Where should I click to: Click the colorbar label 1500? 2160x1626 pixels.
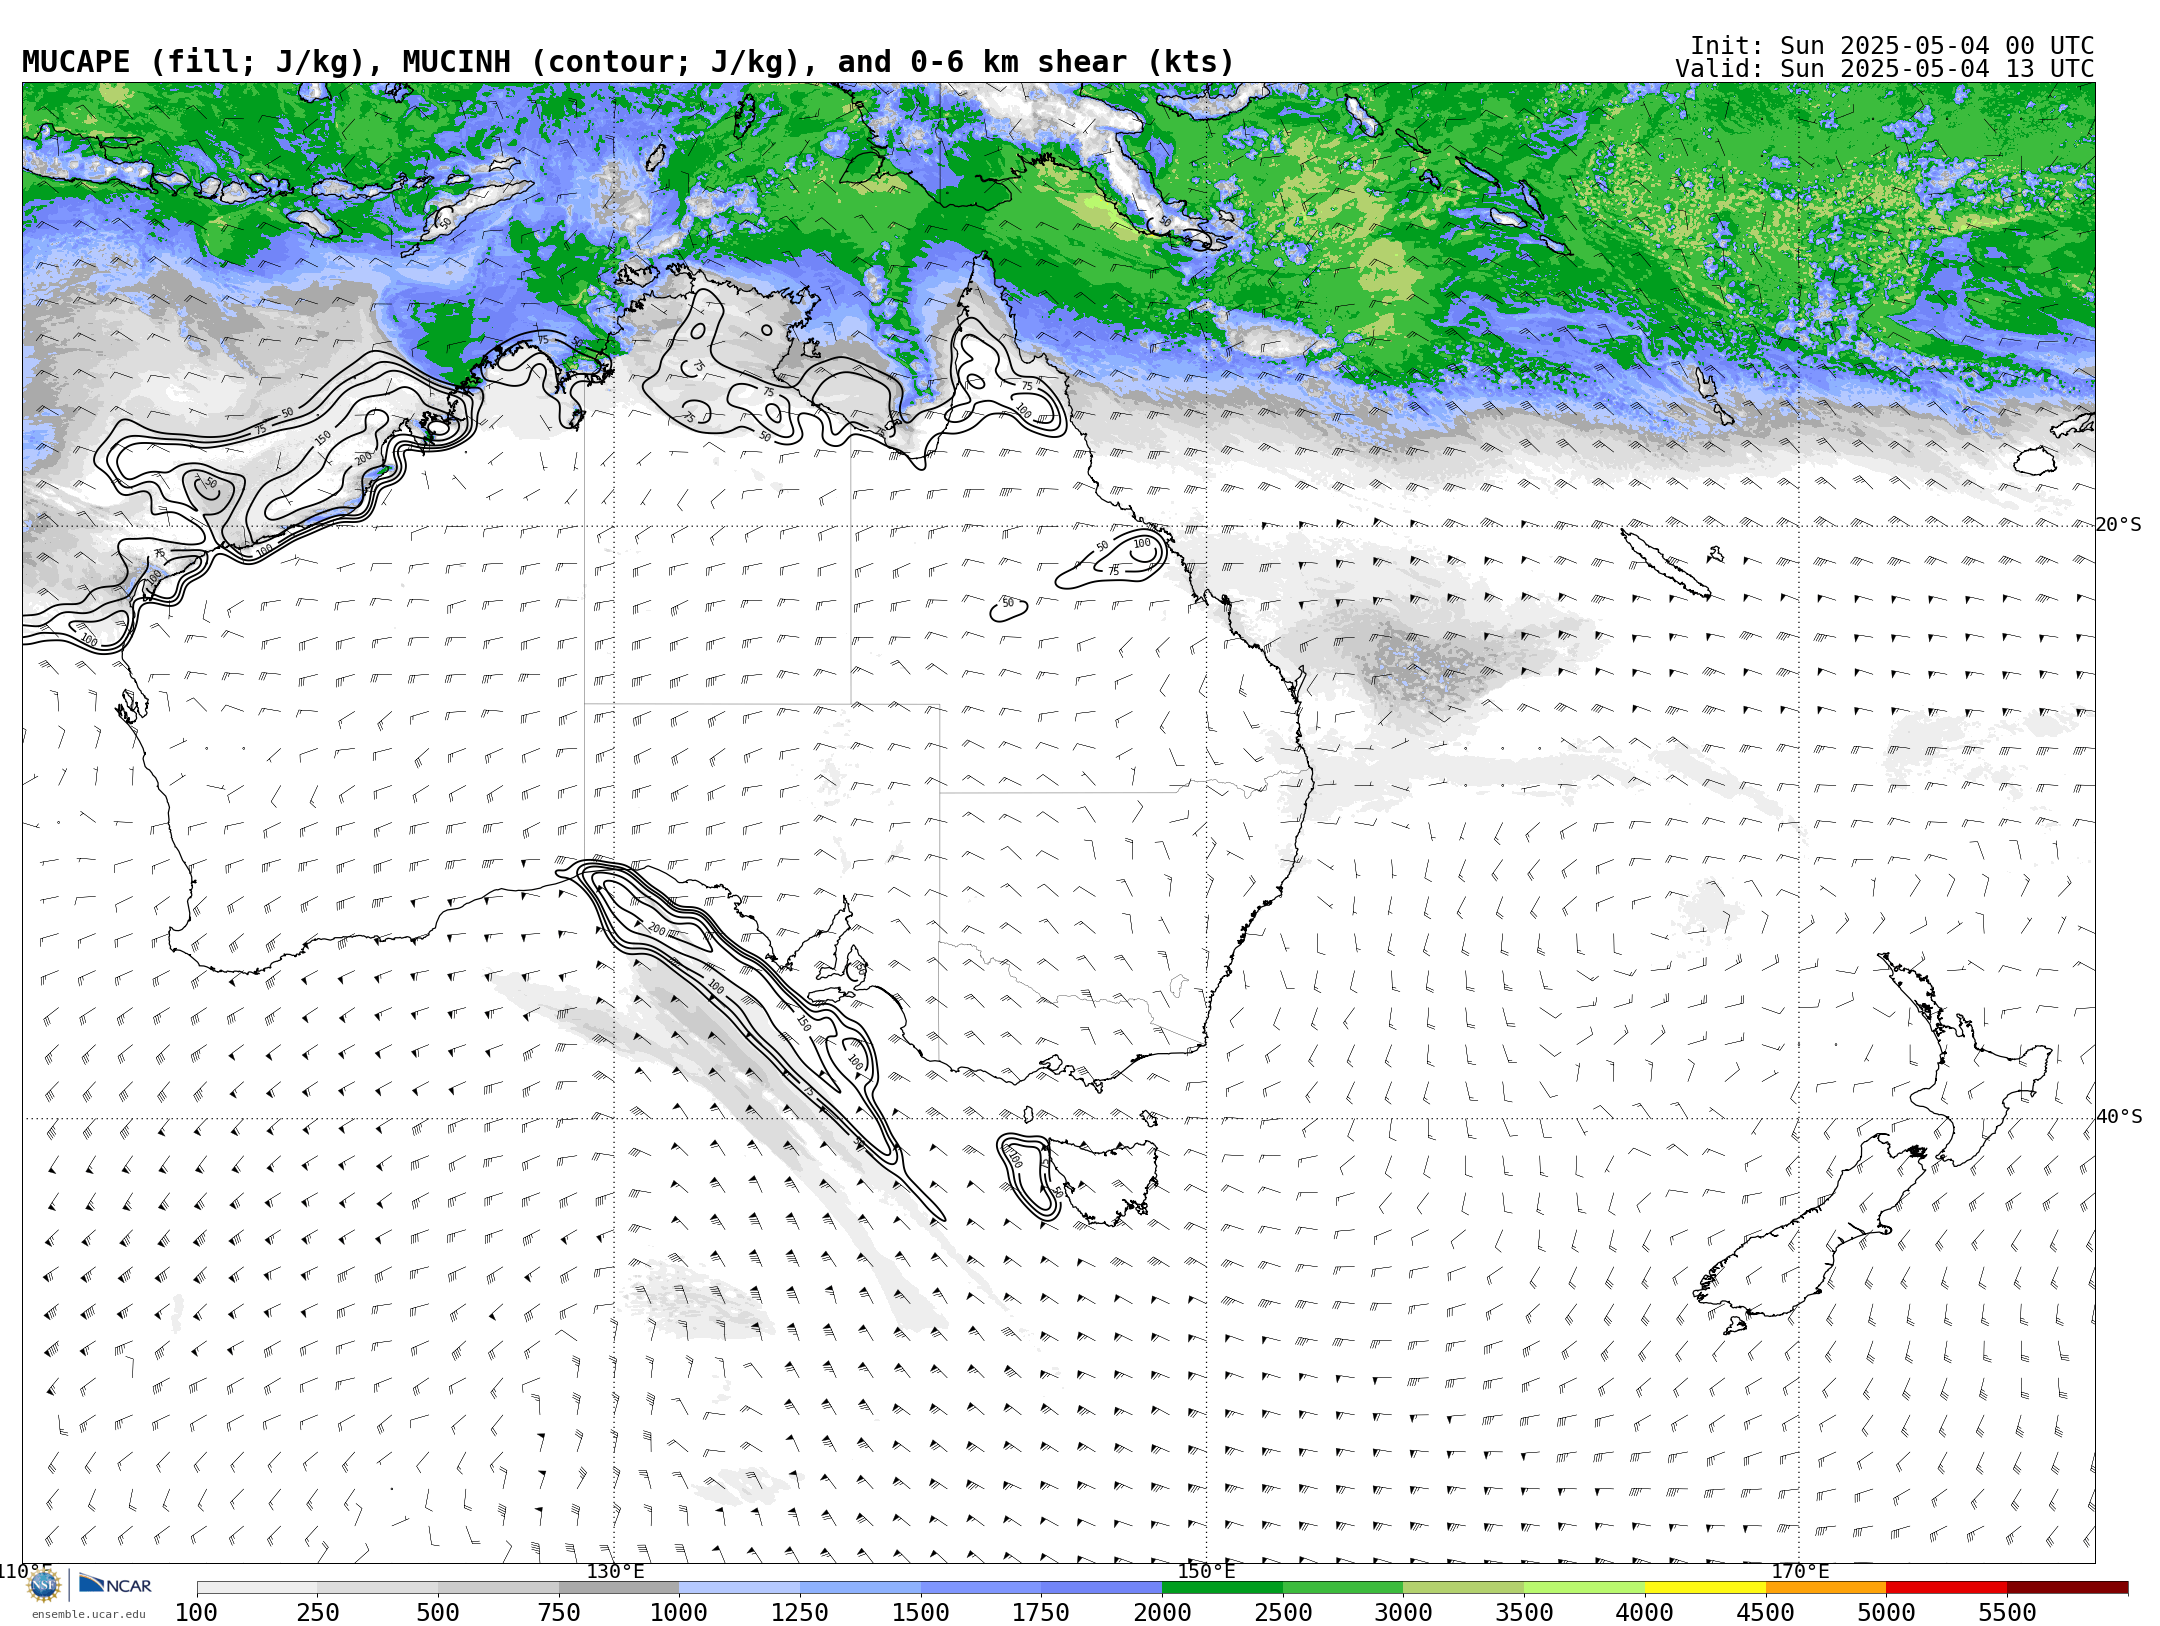[921, 1613]
